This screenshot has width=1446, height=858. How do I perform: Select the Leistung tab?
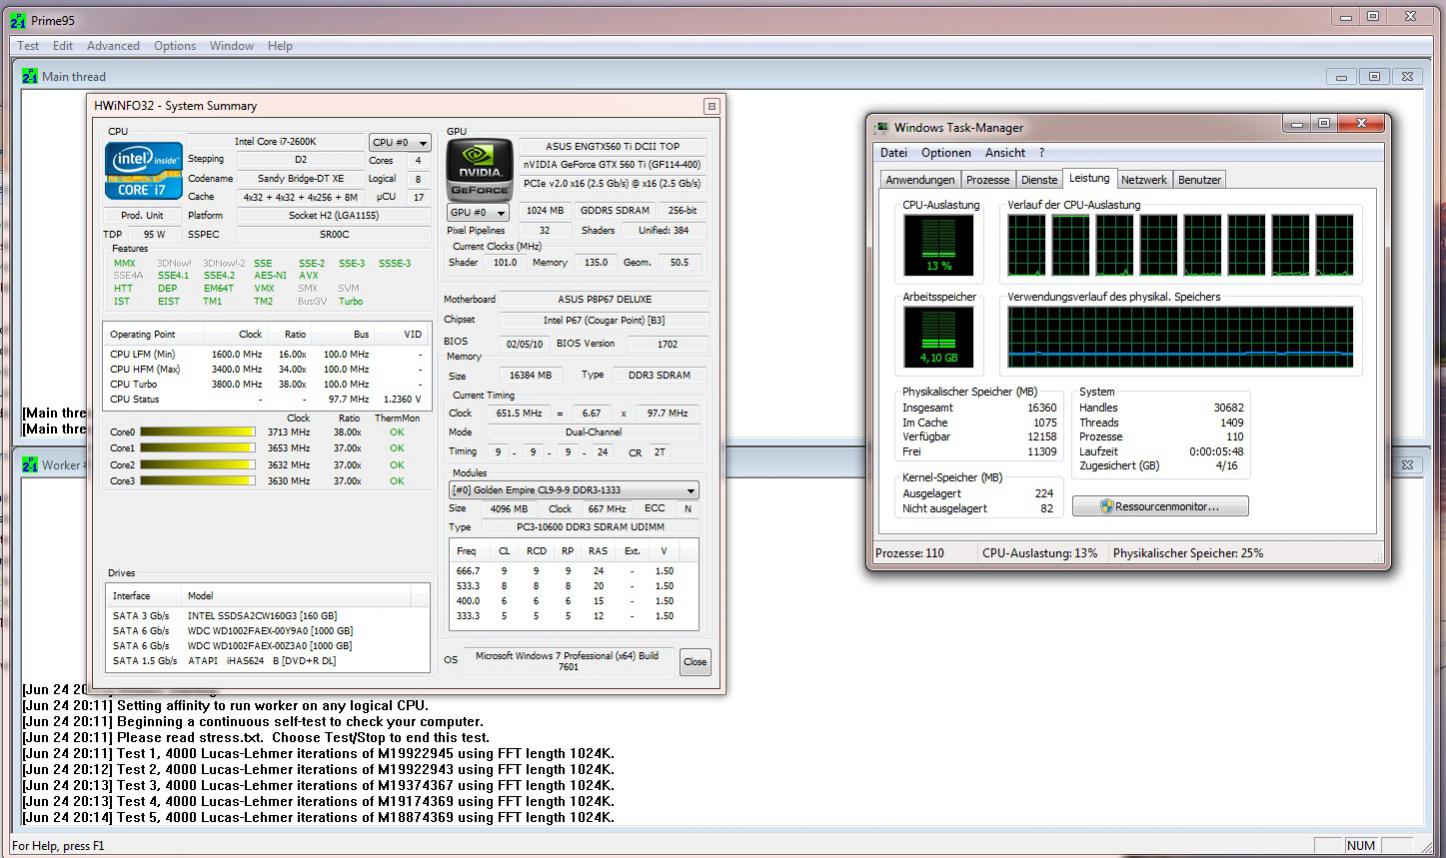[x=1089, y=178]
